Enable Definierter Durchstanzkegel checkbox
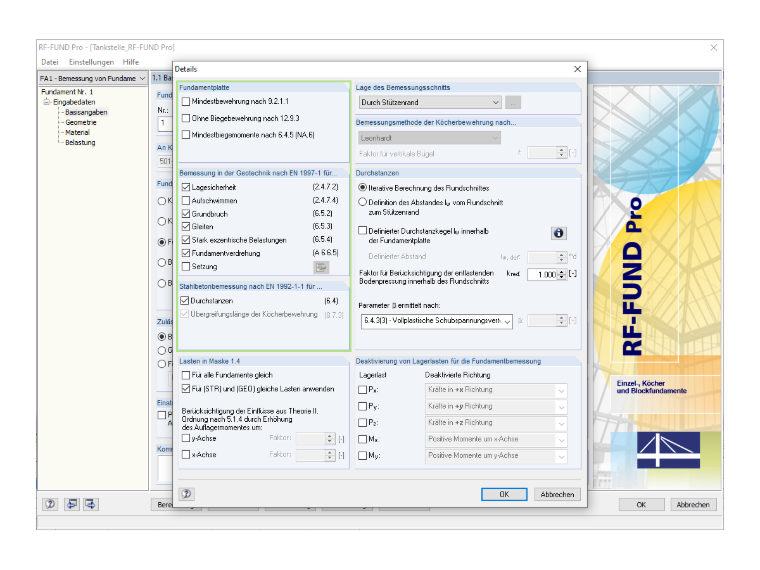This screenshot has height=570, width=760. (362, 231)
